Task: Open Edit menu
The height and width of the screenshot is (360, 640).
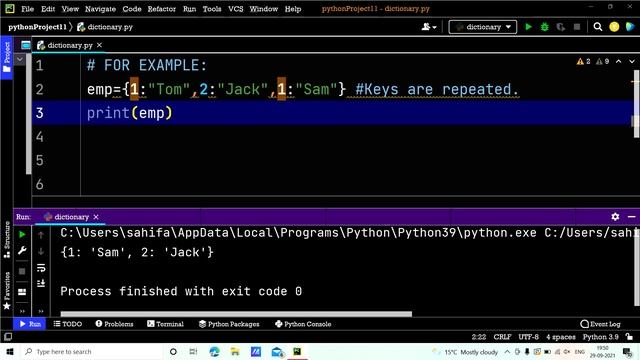Action: click(x=48, y=9)
